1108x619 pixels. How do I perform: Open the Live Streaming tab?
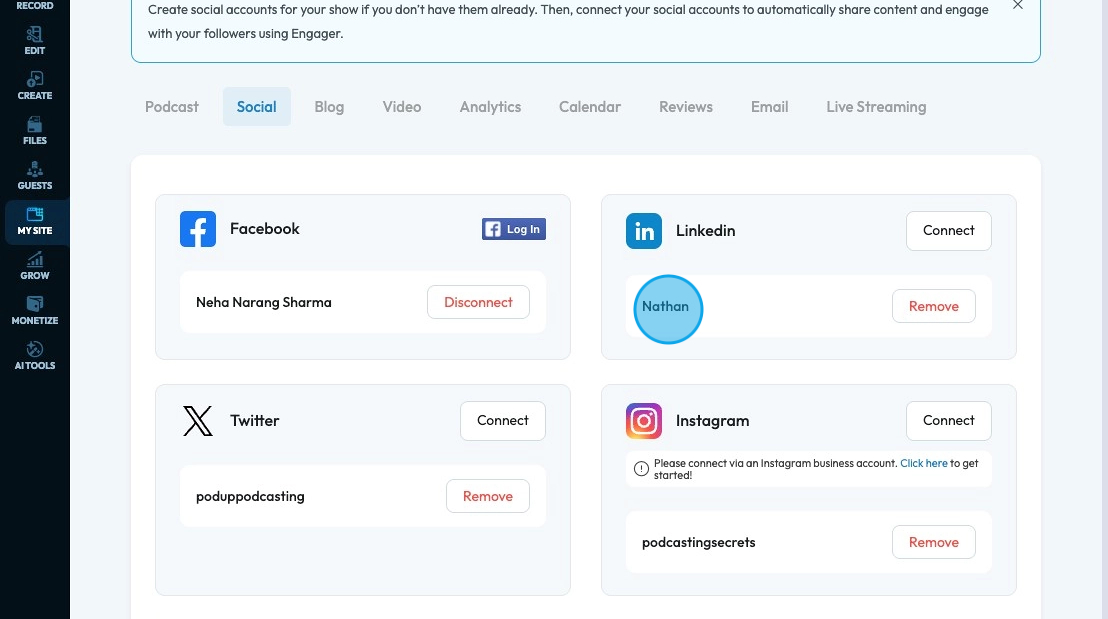(876, 107)
